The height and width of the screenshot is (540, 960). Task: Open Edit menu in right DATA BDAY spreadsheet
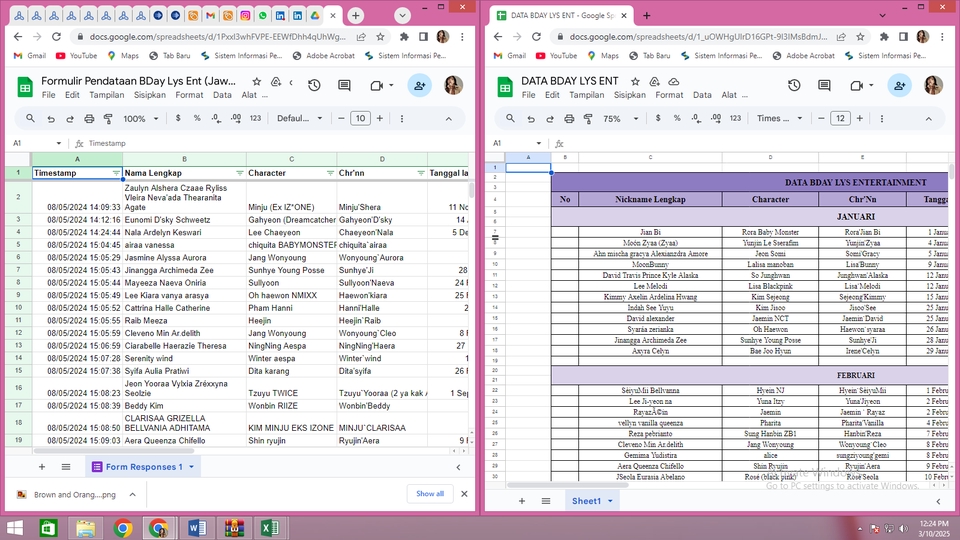coord(552,95)
